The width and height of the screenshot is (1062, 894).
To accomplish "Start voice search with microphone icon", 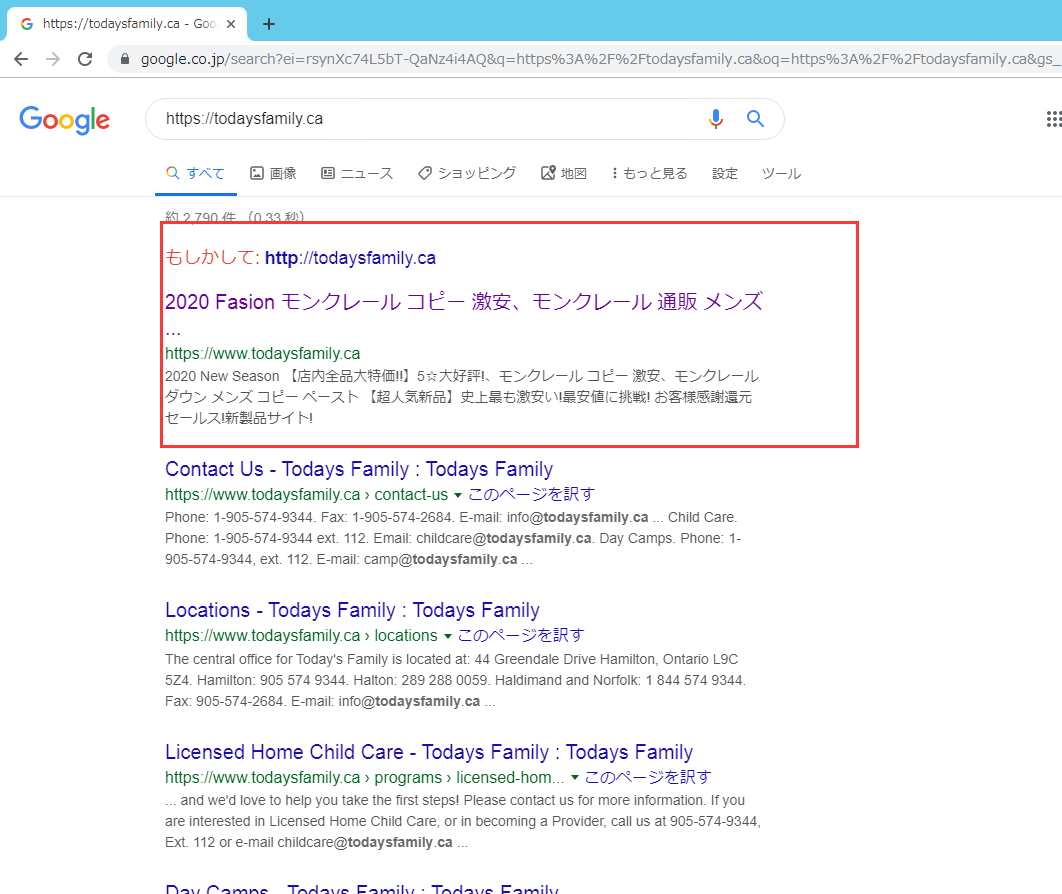I will (x=716, y=119).
